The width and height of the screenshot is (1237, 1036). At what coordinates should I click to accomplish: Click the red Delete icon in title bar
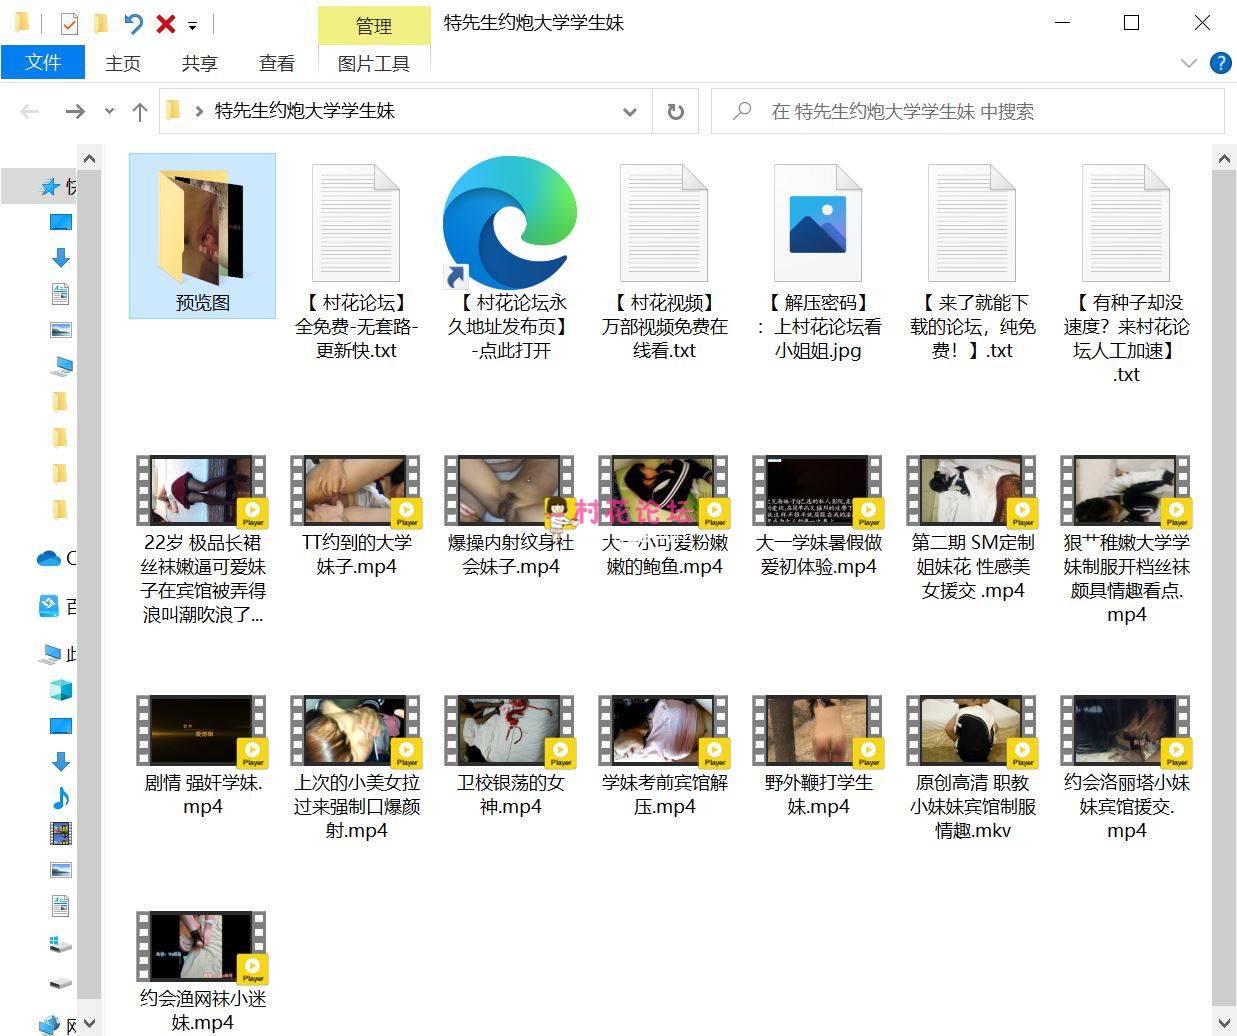tap(166, 23)
